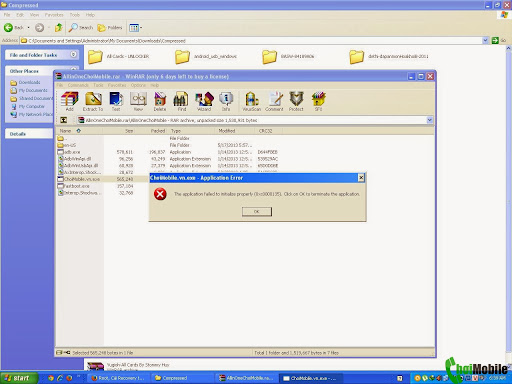Click the Forward arrow in Explorer toolbar
The image size is (512, 384).
39,28
